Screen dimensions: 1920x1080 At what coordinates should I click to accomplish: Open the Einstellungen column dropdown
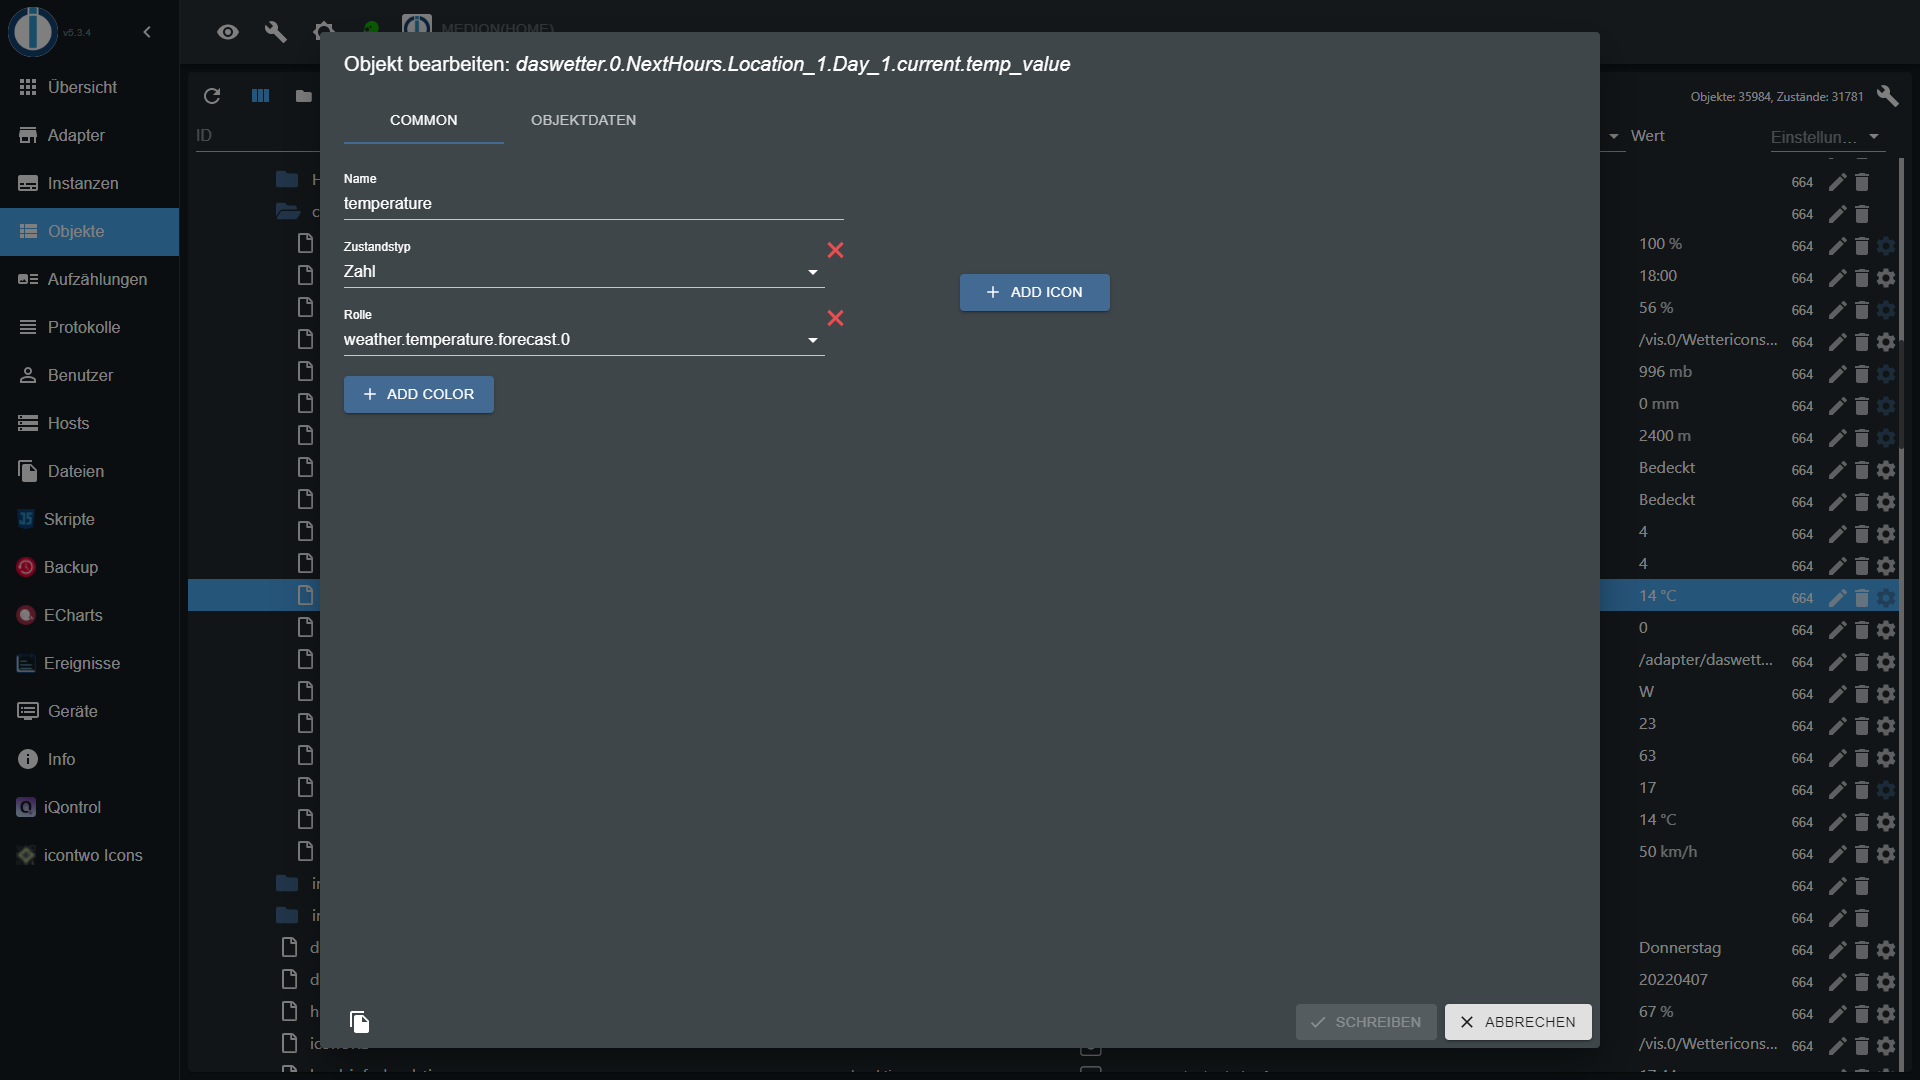(x=1826, y=137)
